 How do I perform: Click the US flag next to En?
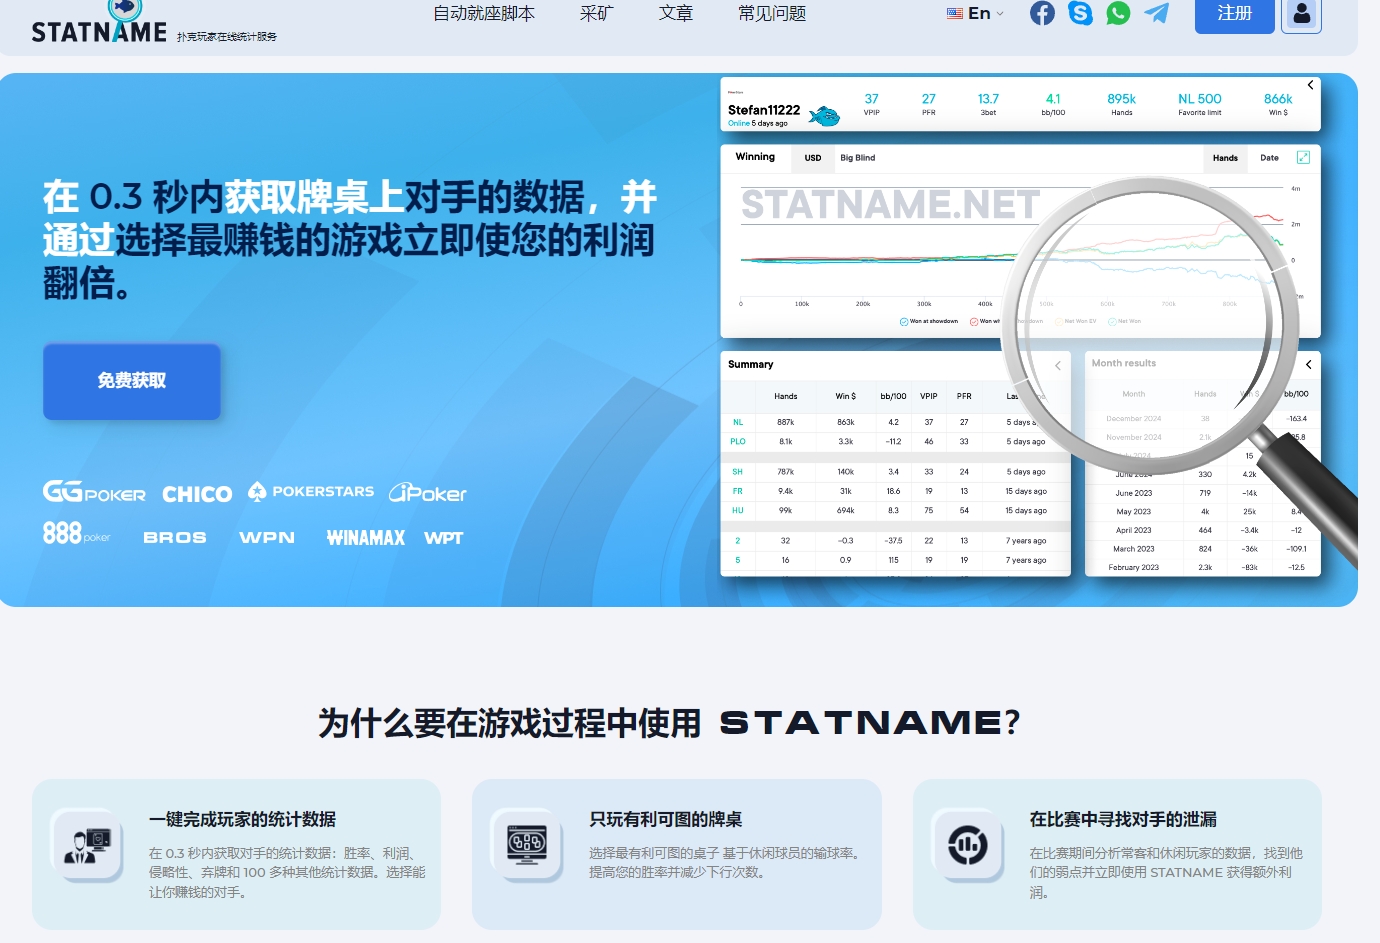pos(955,14)
